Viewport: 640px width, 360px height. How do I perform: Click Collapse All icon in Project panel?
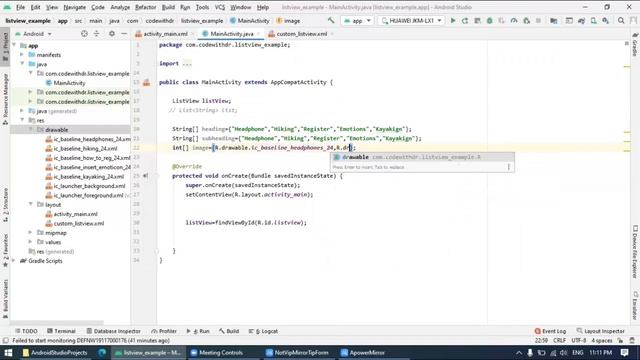coord(96,34)
